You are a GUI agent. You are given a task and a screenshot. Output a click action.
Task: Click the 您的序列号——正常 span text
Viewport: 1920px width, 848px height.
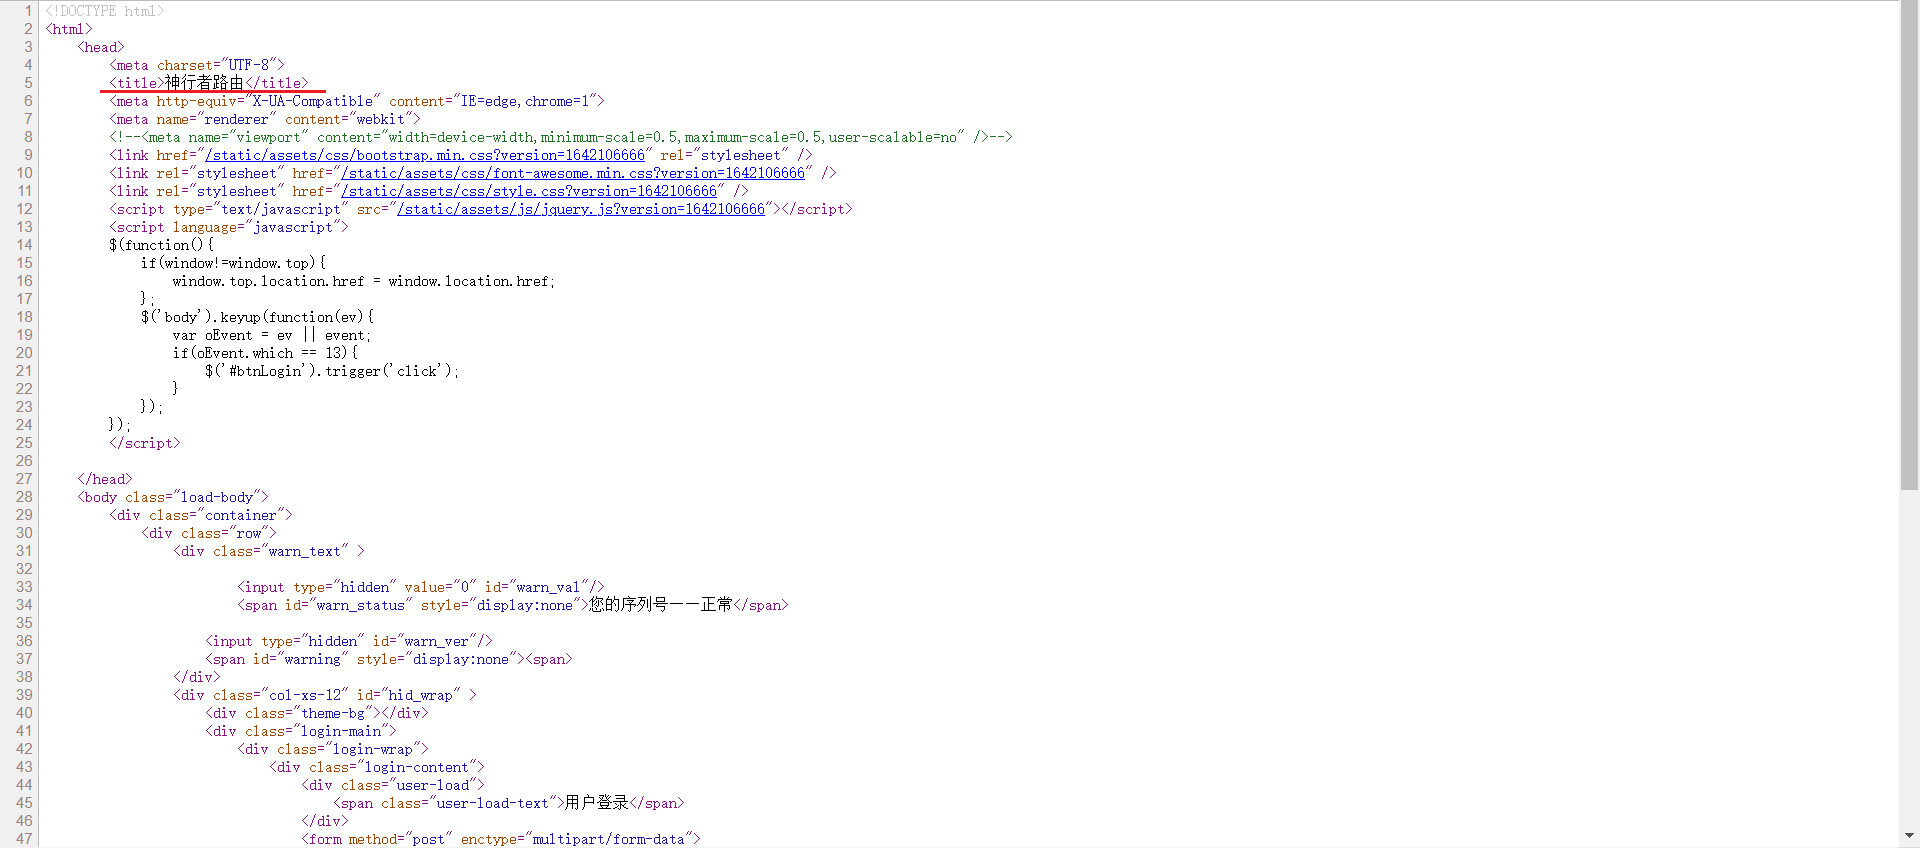coord(661,605)
